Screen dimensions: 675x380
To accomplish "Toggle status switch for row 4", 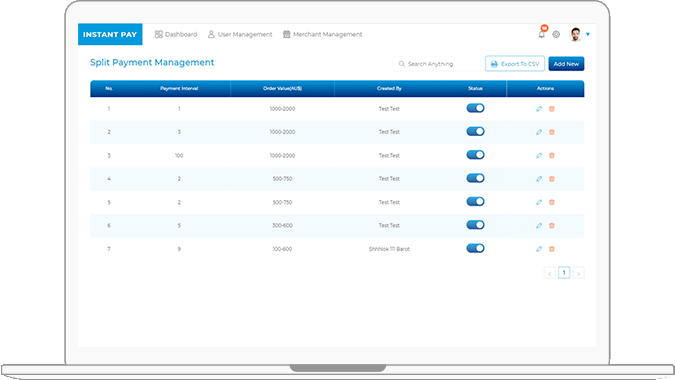I will coord(475,178).
